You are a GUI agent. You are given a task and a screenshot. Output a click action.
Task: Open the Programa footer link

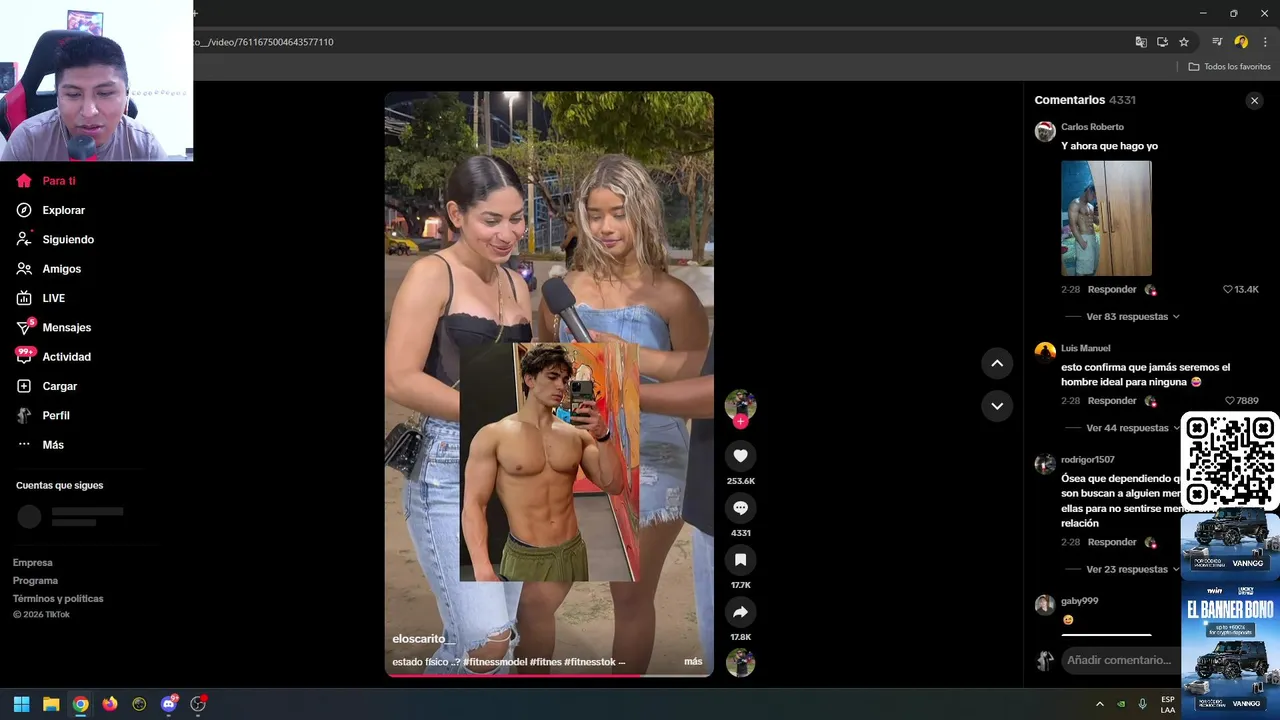click(35, 581)
